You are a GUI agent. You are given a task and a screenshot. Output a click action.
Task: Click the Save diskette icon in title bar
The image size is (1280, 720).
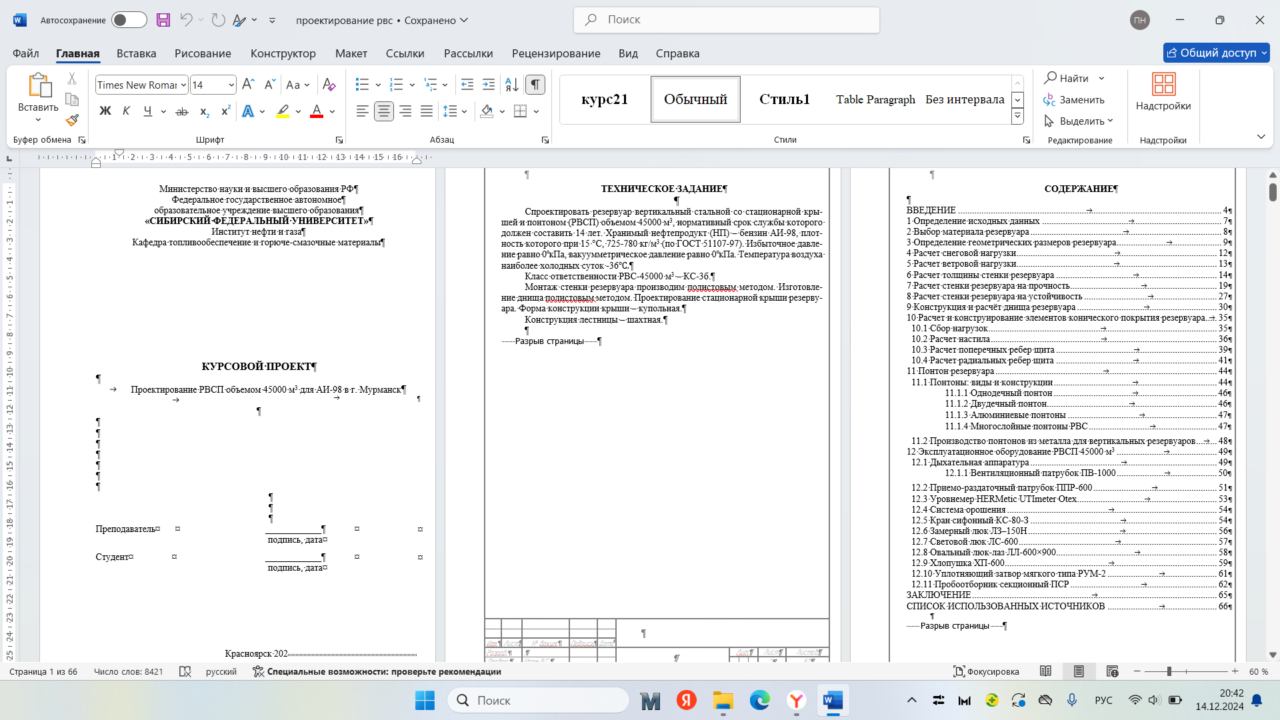165,20
